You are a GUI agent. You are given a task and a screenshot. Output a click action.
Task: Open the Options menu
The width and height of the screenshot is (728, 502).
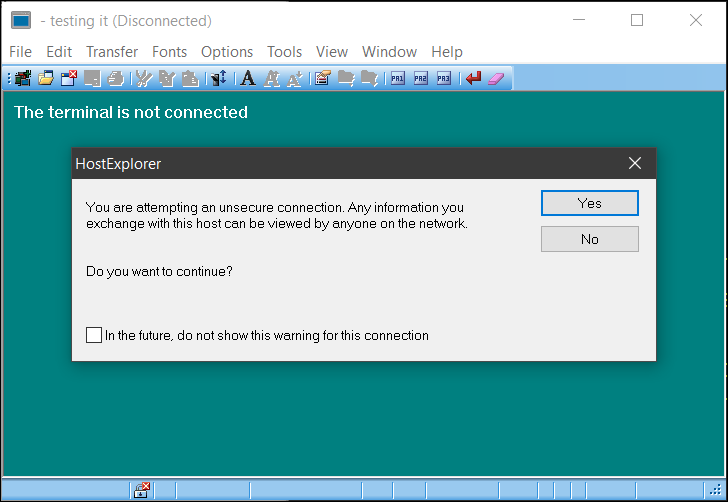tap(227, 52)
